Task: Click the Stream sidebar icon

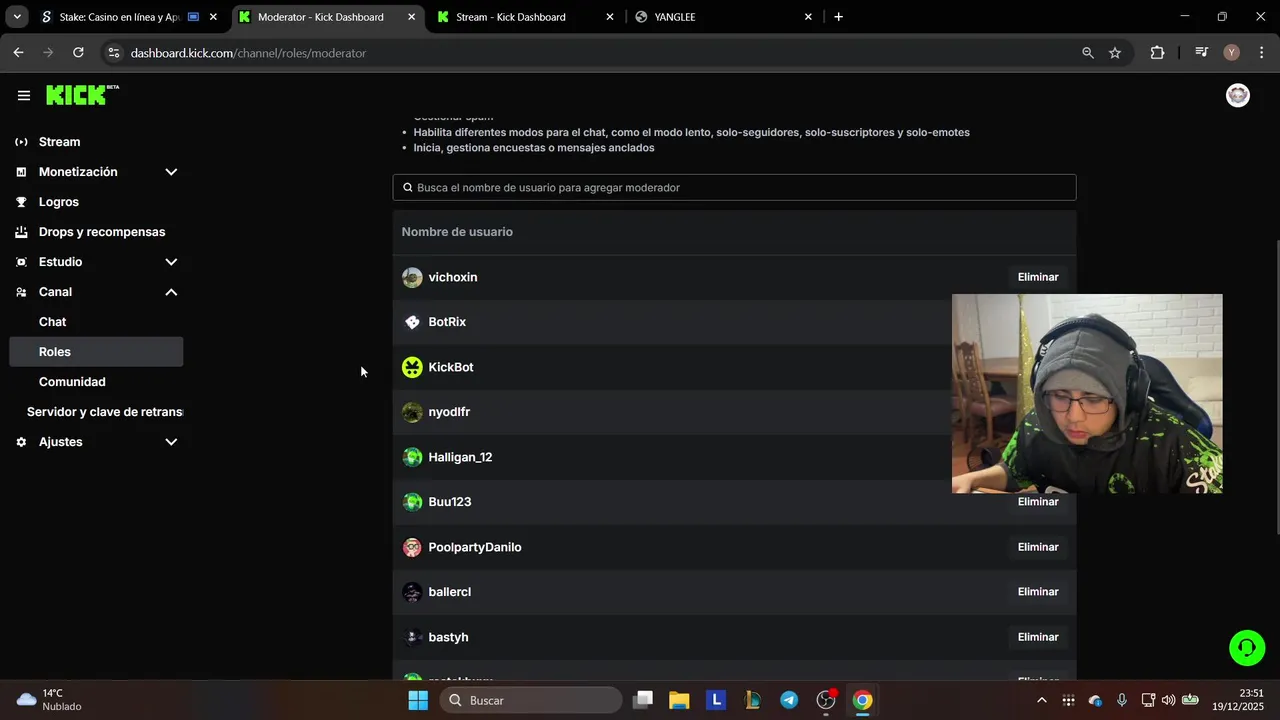Action: pyautogui.click(x=21, y=142)
